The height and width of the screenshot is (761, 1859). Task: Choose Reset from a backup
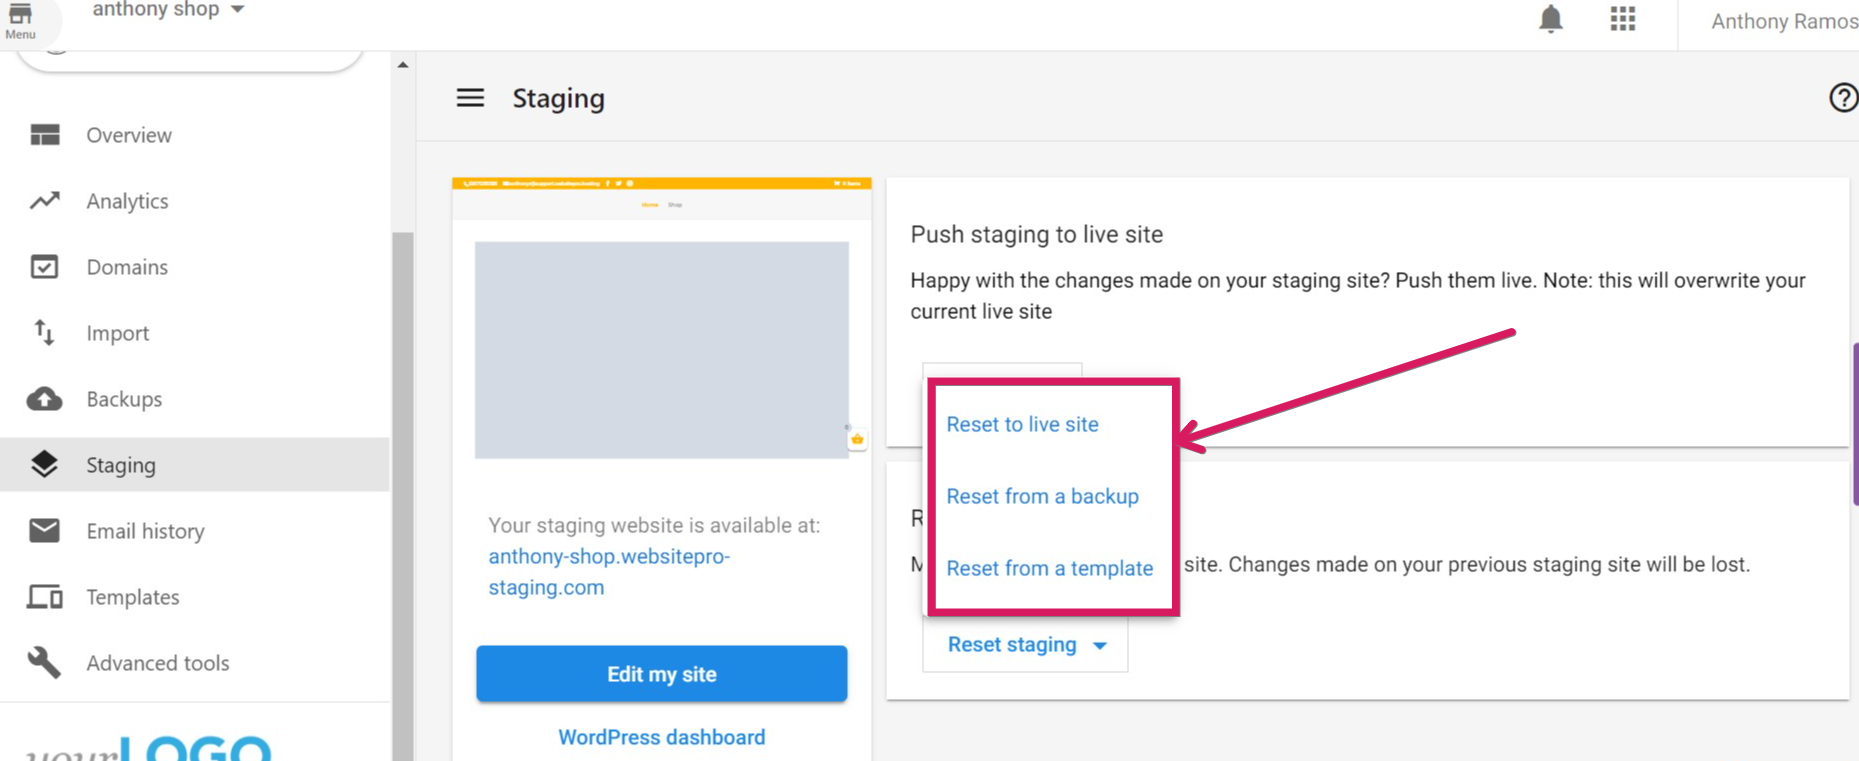[1042, 496]
